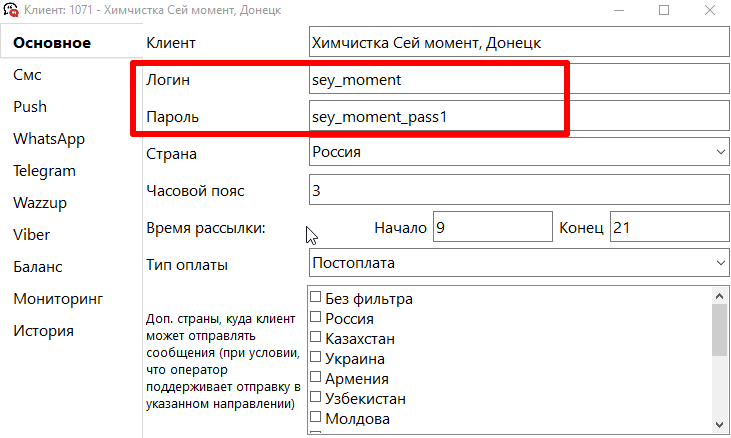Open the Страна dropdown

tap(519, 151)
